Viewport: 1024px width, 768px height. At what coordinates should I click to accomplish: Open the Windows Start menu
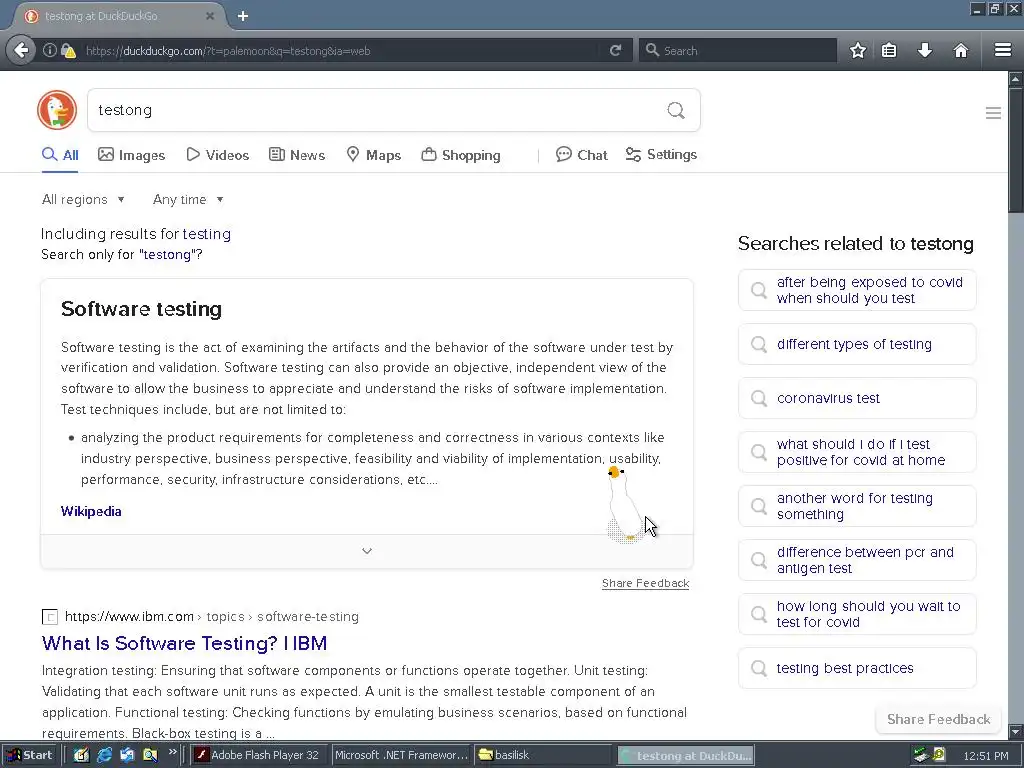pyautogui.click(x=30, y=755)
